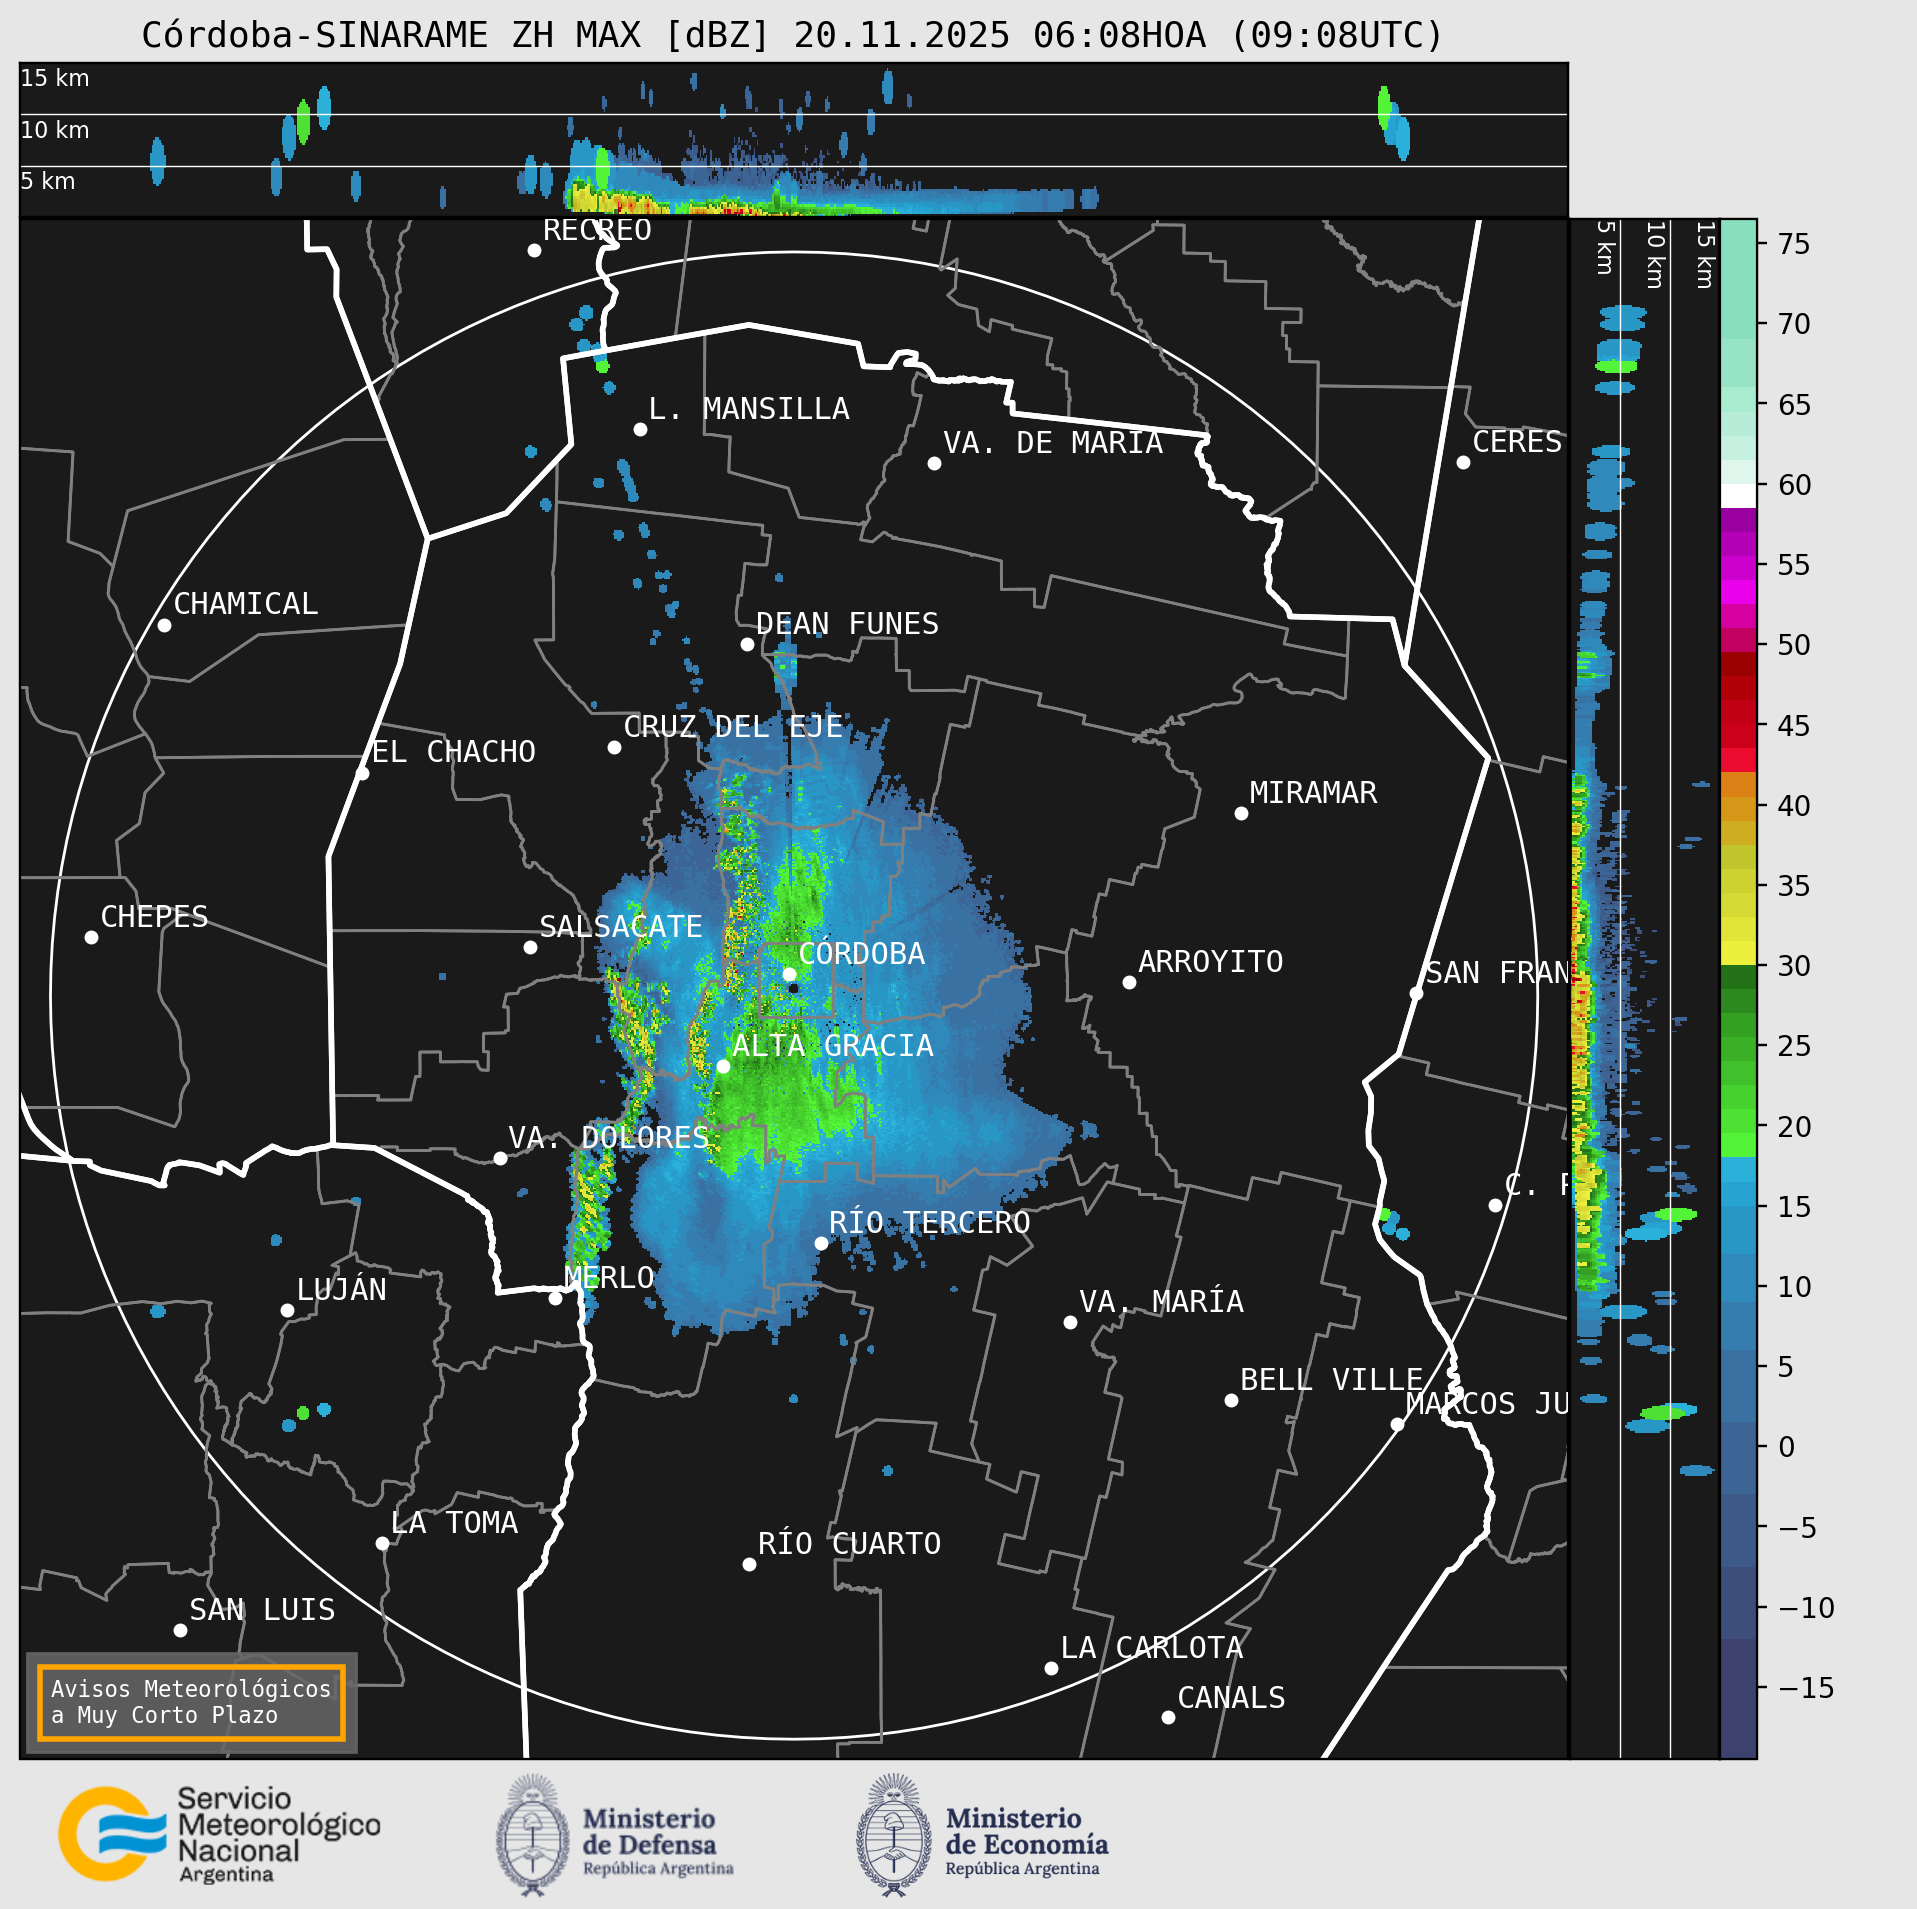Select the CERES city label
Screen dimensions: 1917x1909
(x=1517, y=442)
